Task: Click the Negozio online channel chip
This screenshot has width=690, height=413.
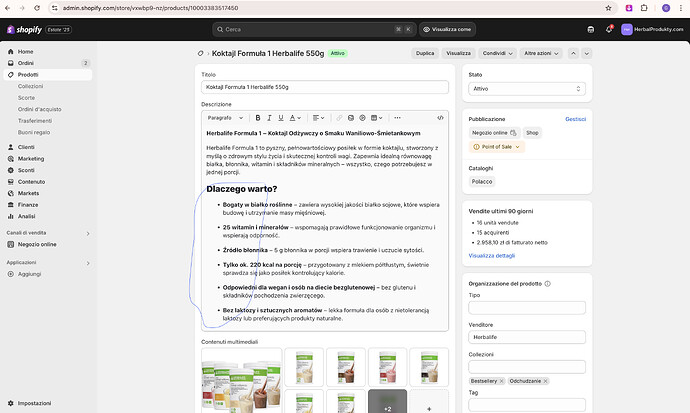Action: (494, 133)
